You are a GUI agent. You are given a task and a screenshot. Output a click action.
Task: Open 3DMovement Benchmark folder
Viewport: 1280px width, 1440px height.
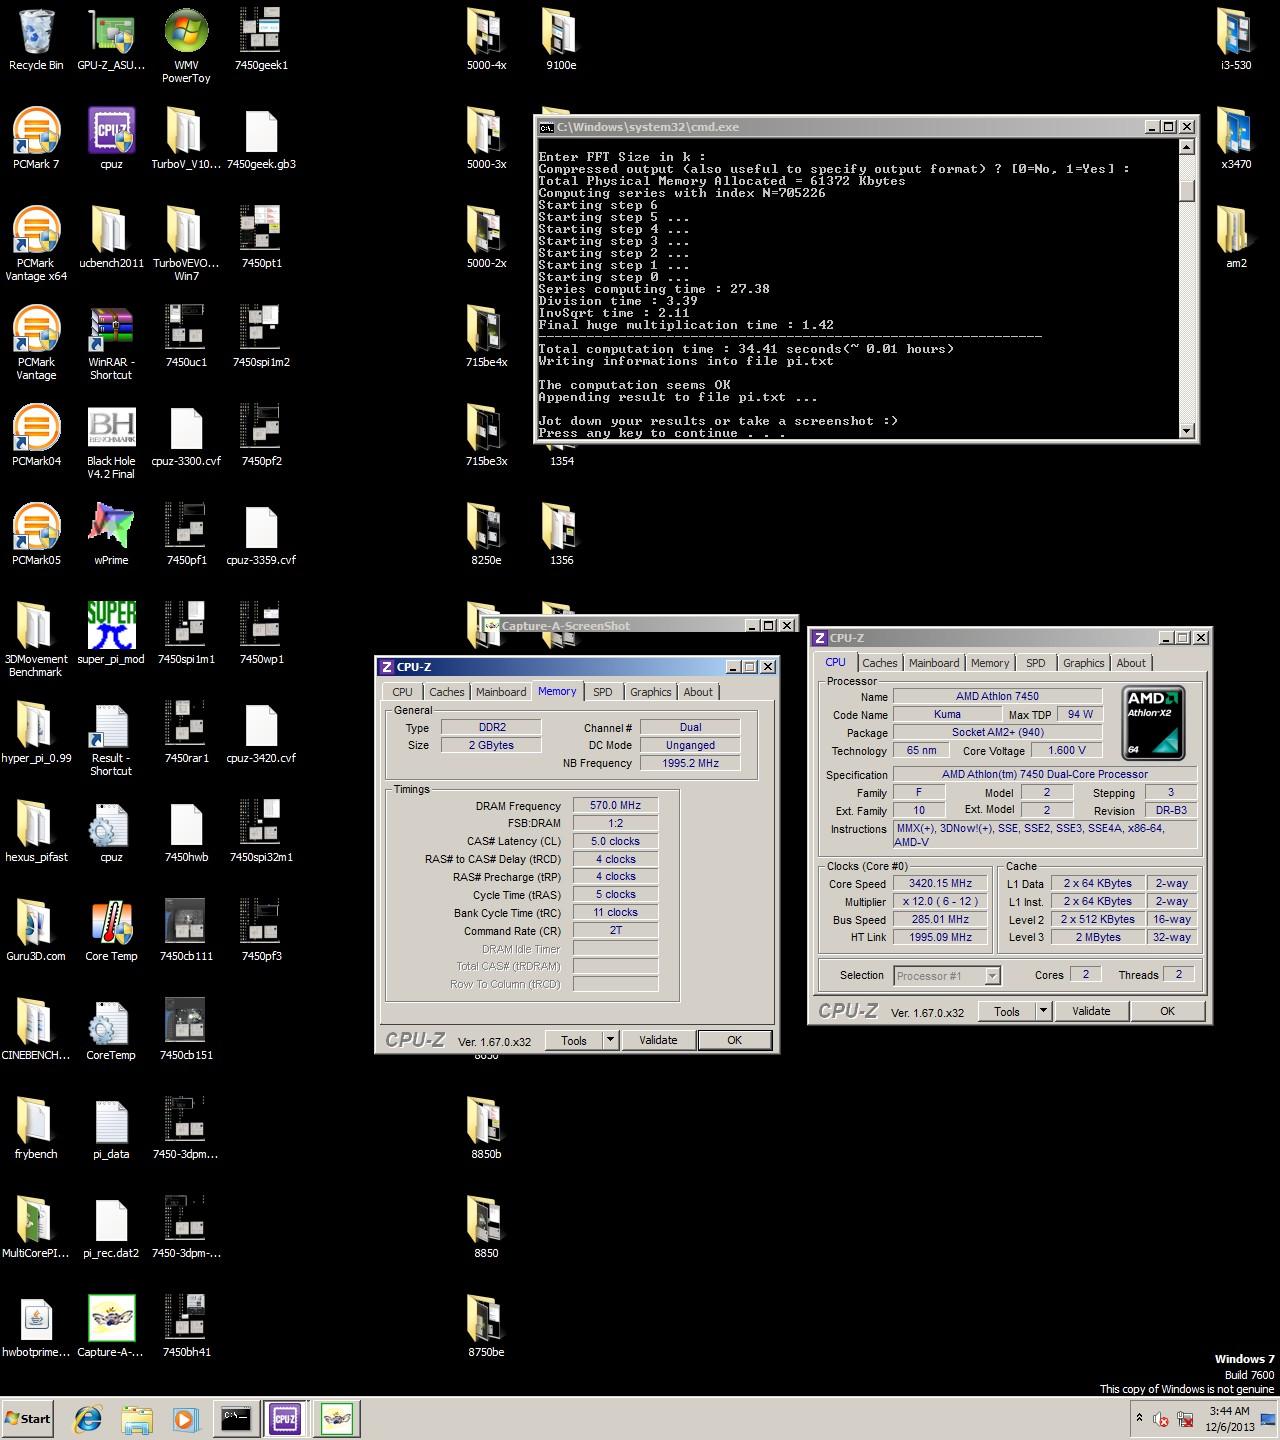click(x=36, y=640)
